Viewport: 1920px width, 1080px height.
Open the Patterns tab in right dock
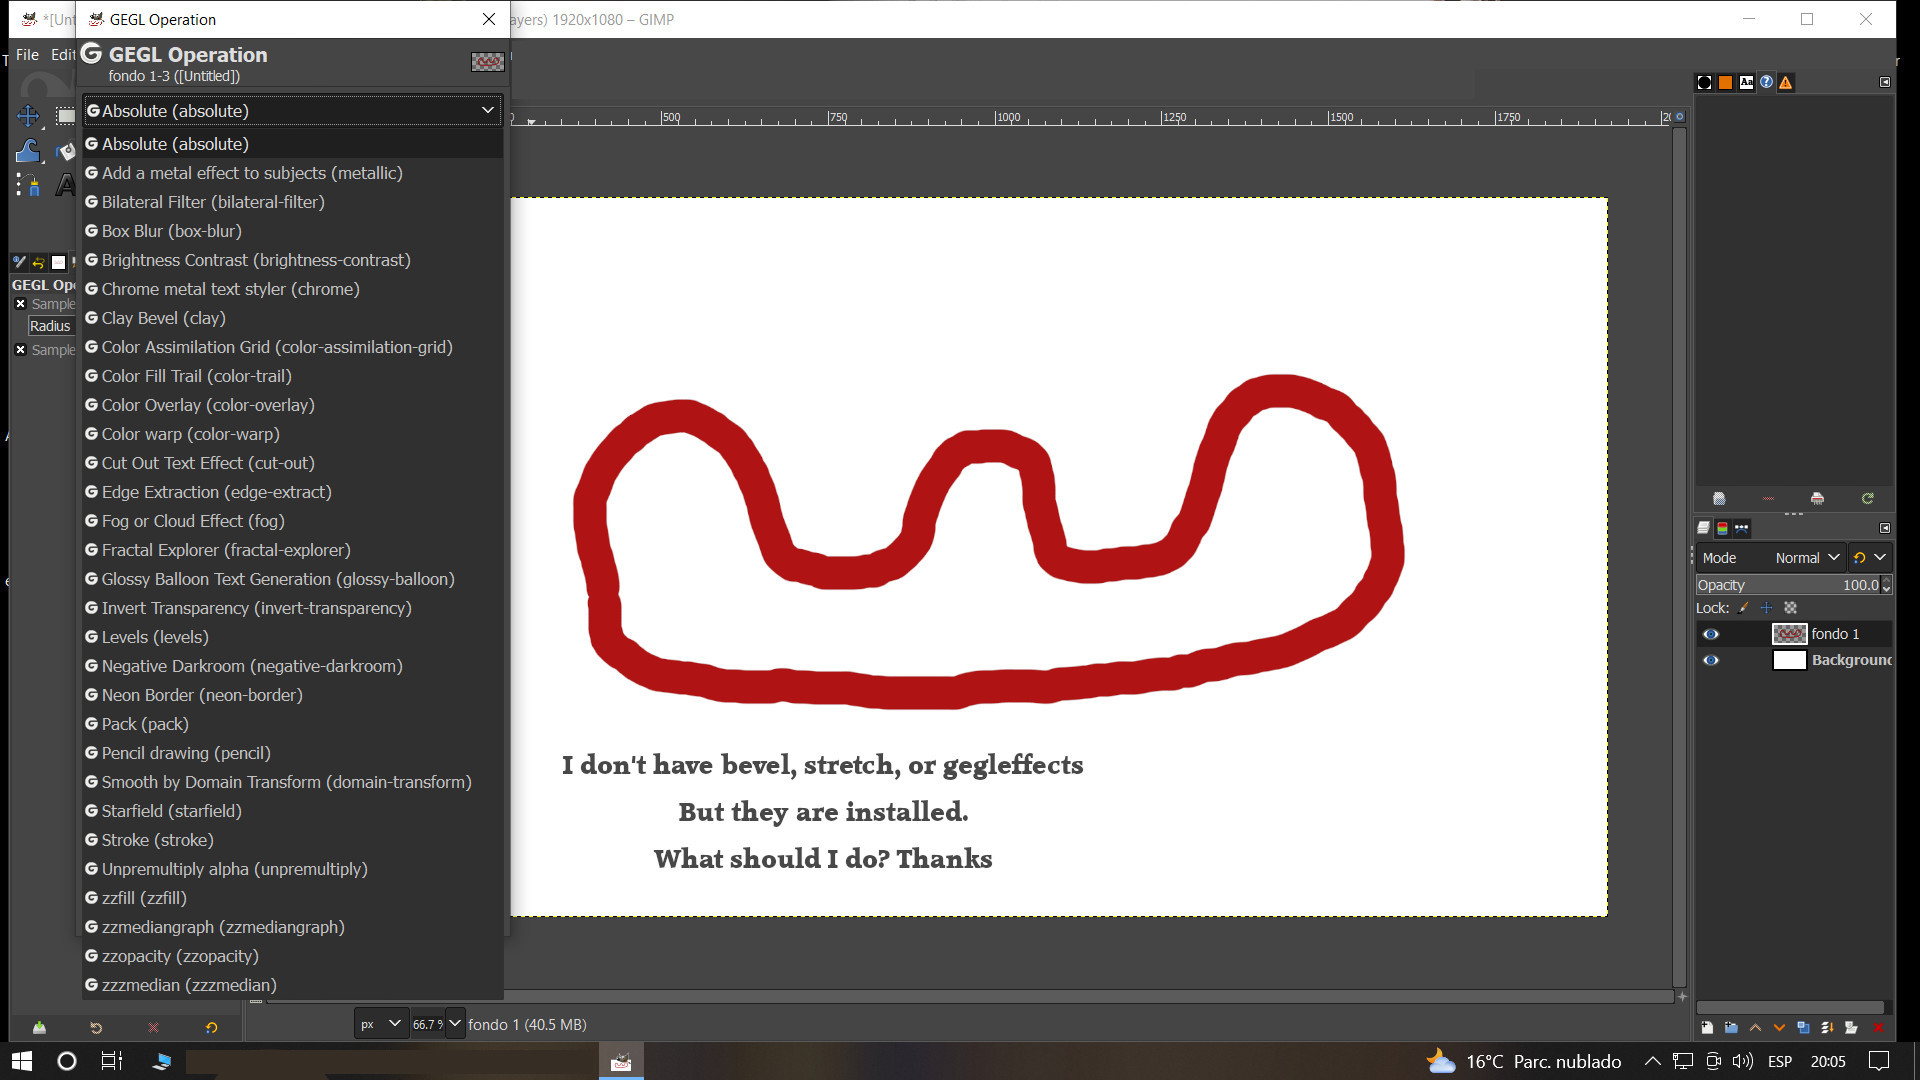pos(1725,82)
